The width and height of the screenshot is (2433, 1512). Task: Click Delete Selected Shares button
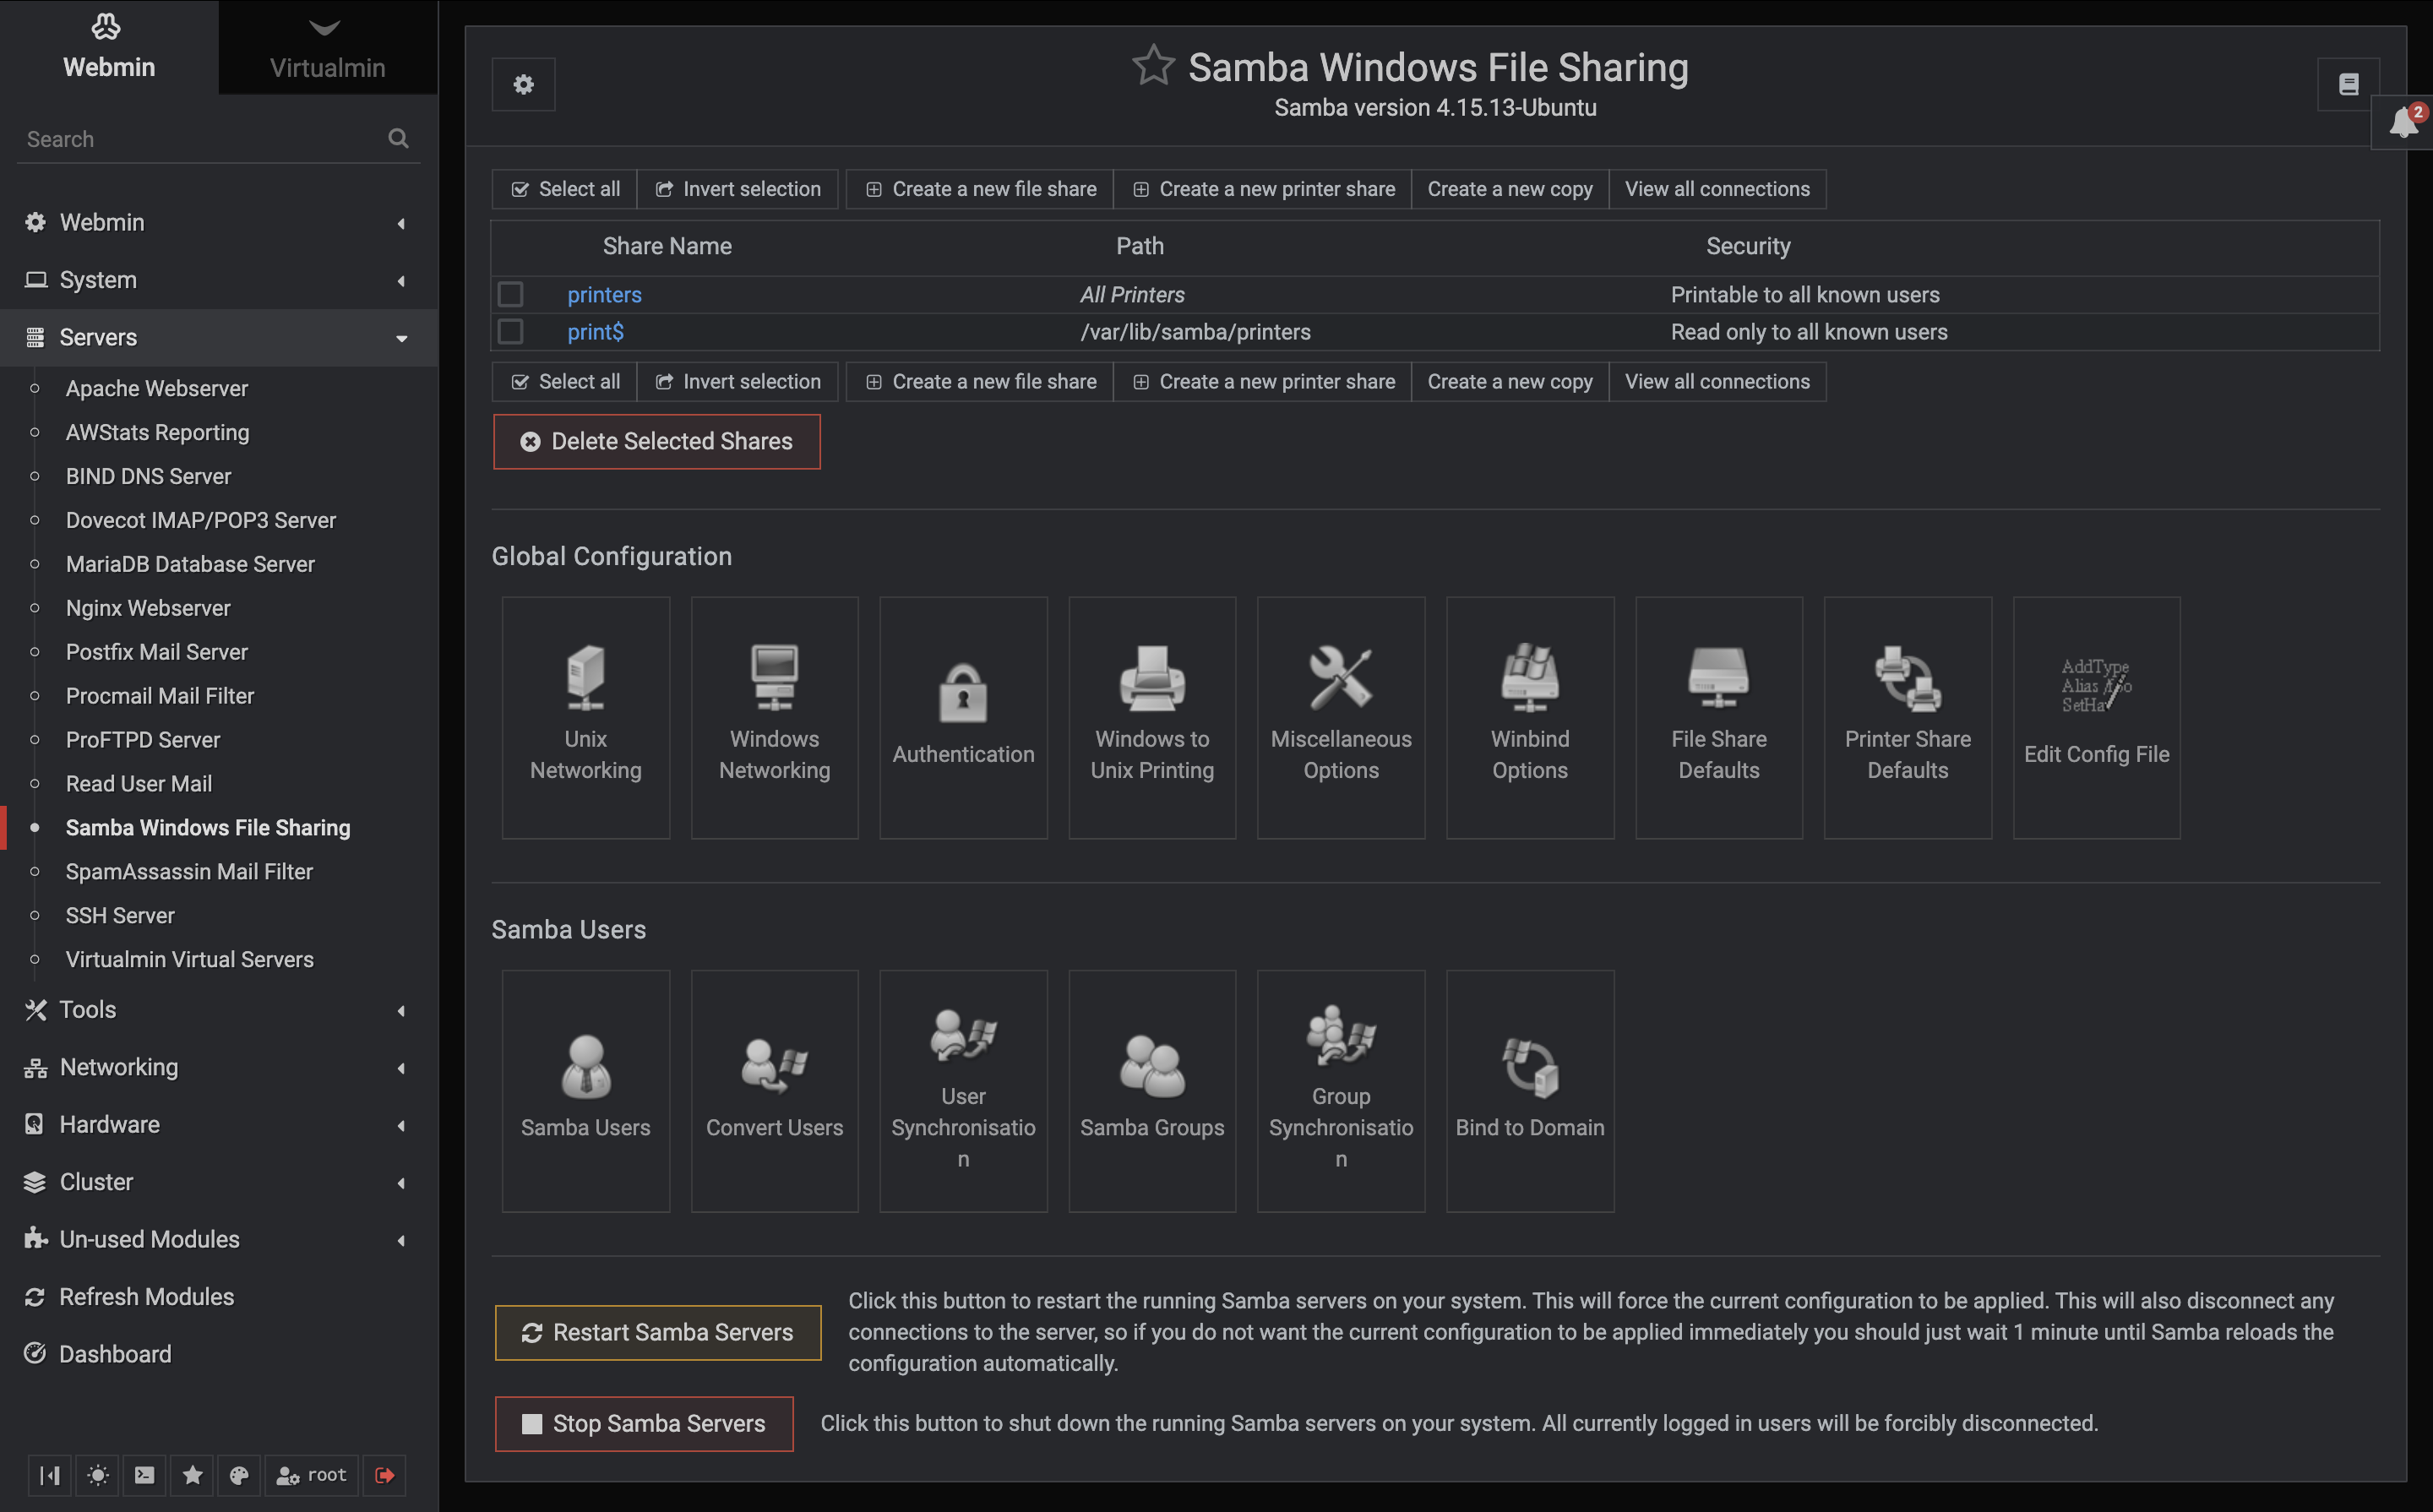pos(656,441)
